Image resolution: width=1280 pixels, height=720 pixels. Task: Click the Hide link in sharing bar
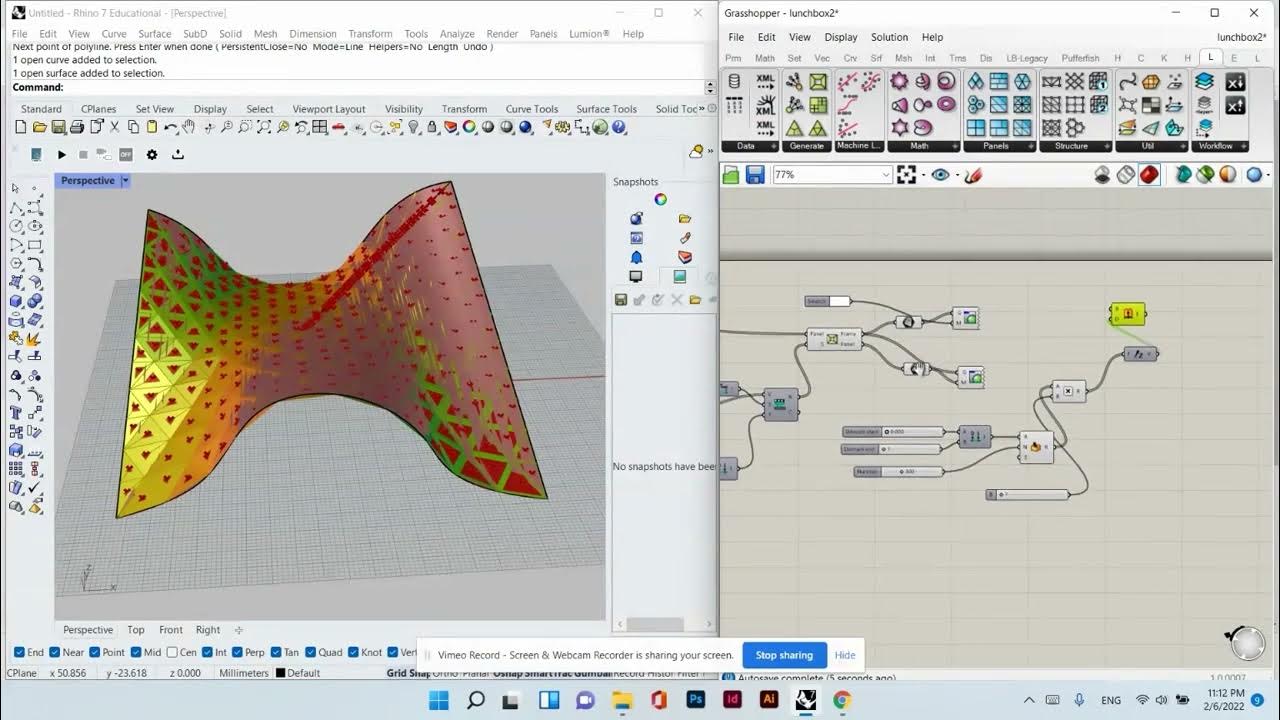pyautogui.click(x=845, y=655)
